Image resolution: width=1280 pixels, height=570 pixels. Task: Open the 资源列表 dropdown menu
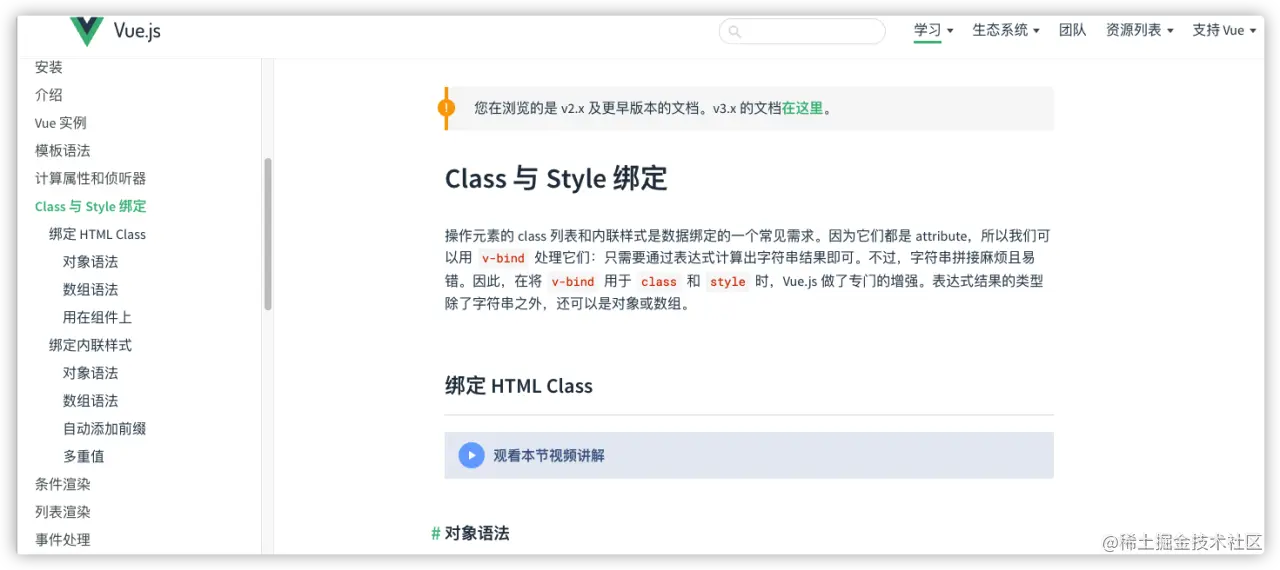[x=1139, y=30]
